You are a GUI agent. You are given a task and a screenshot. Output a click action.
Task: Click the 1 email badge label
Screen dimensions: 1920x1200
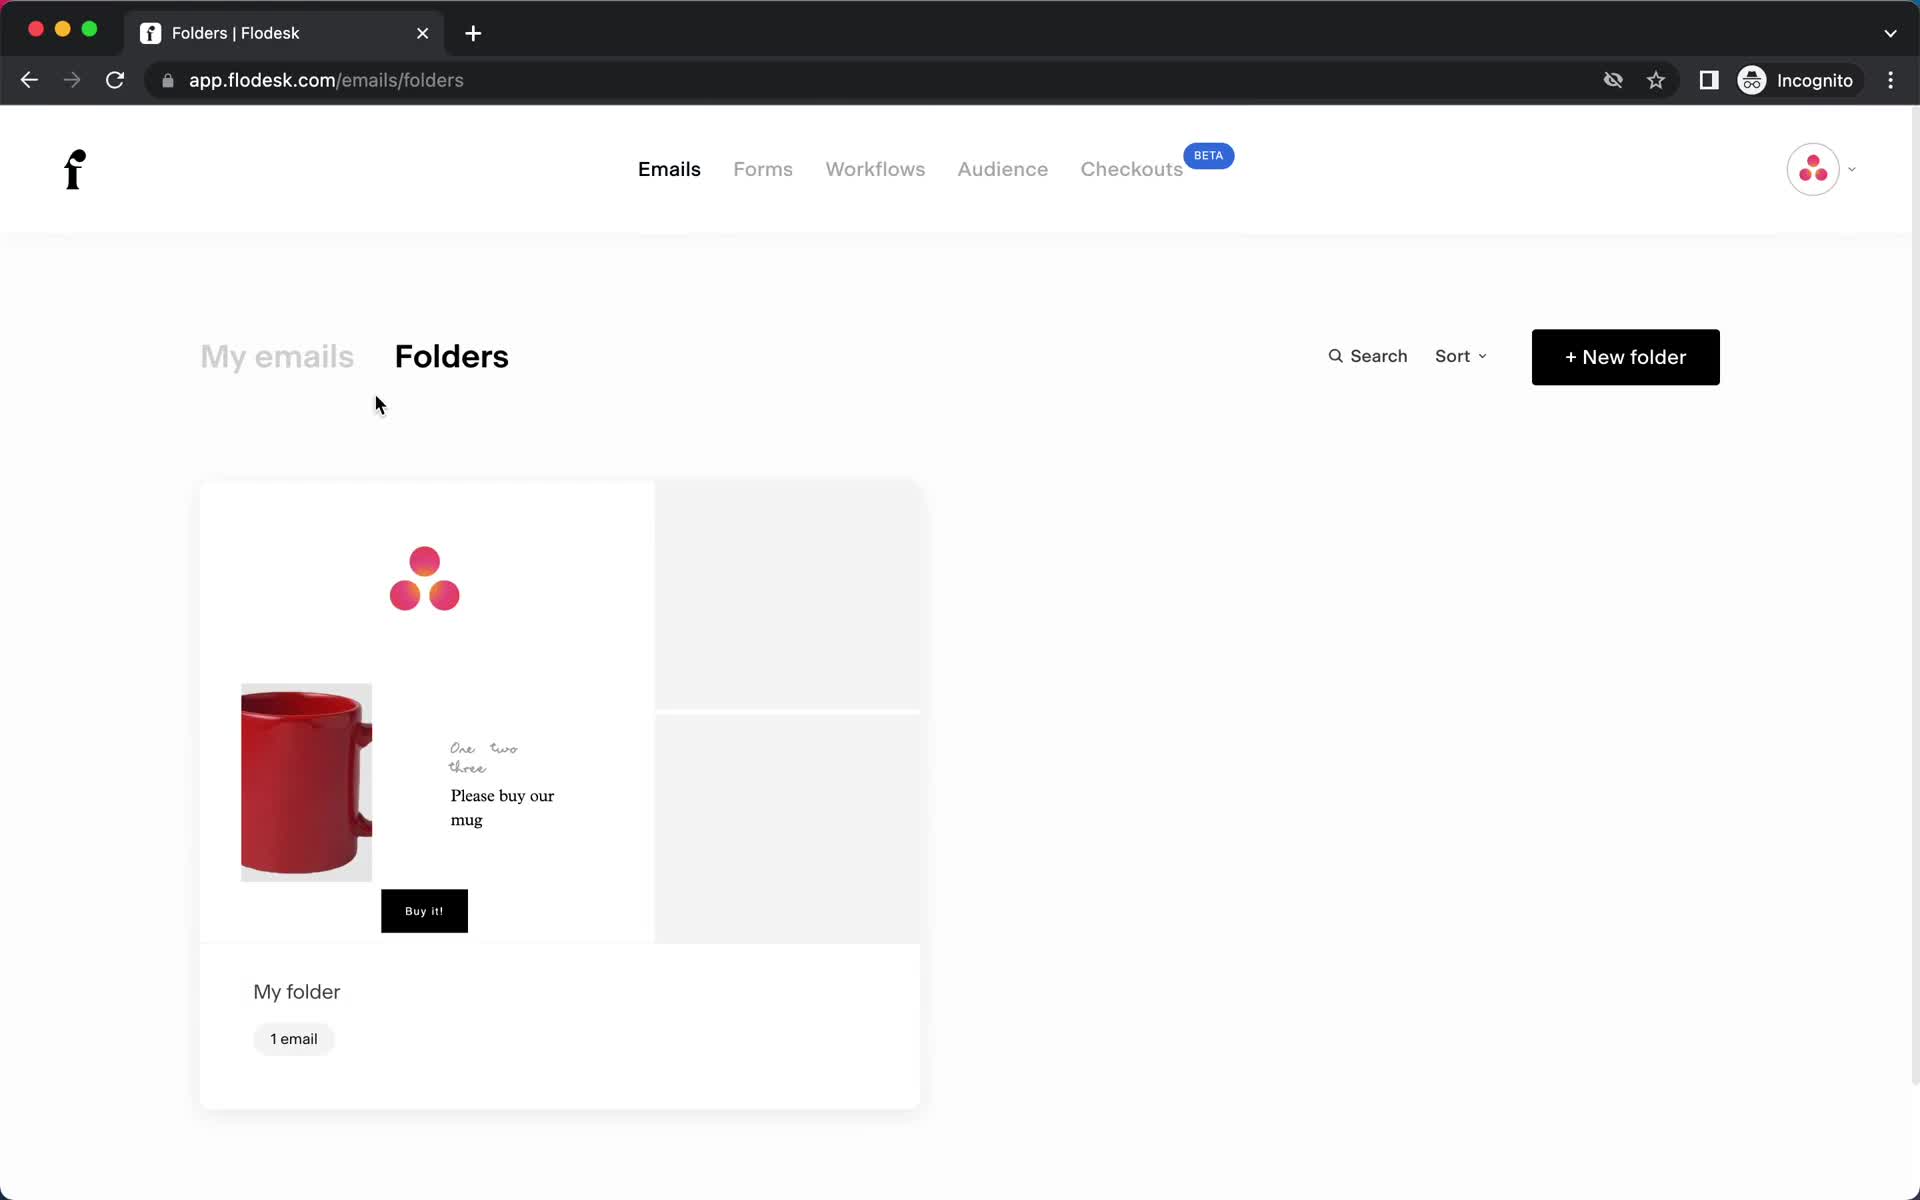point(293,1038)
